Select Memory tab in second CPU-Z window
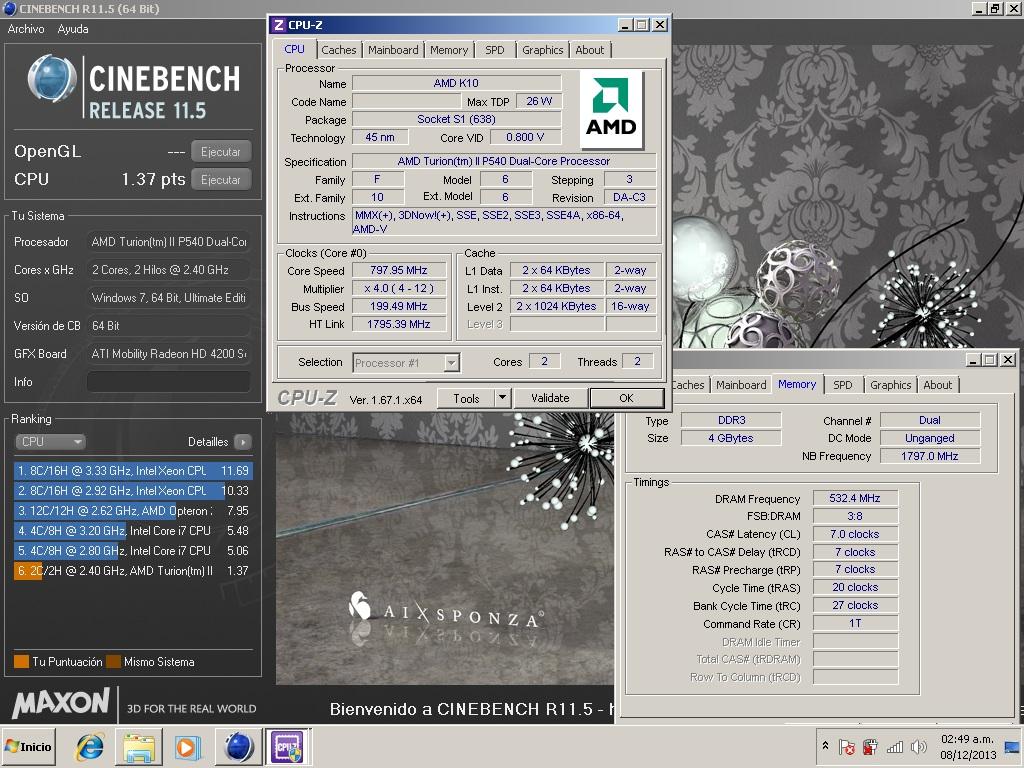The image size is (1024, 768). pos(797,384)
